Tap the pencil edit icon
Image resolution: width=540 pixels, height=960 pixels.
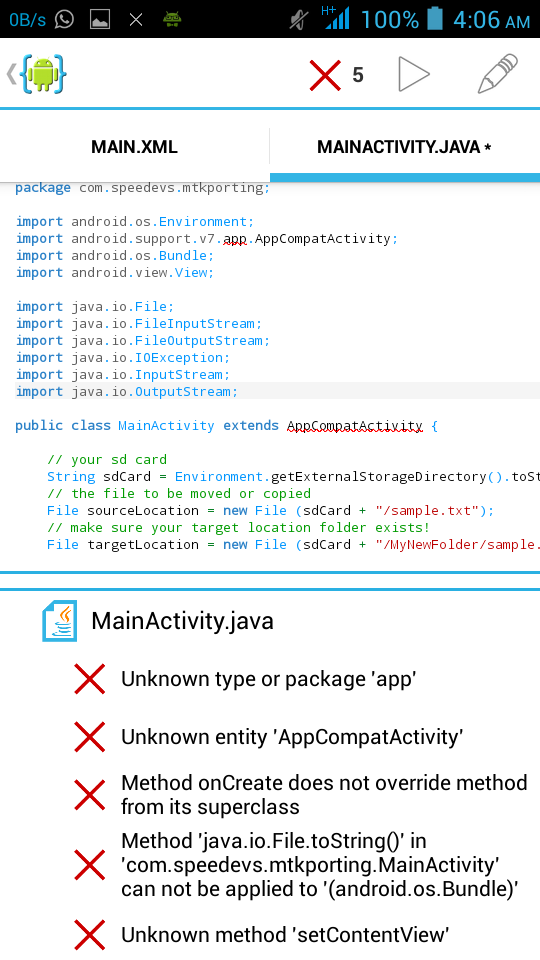(498, 73)
